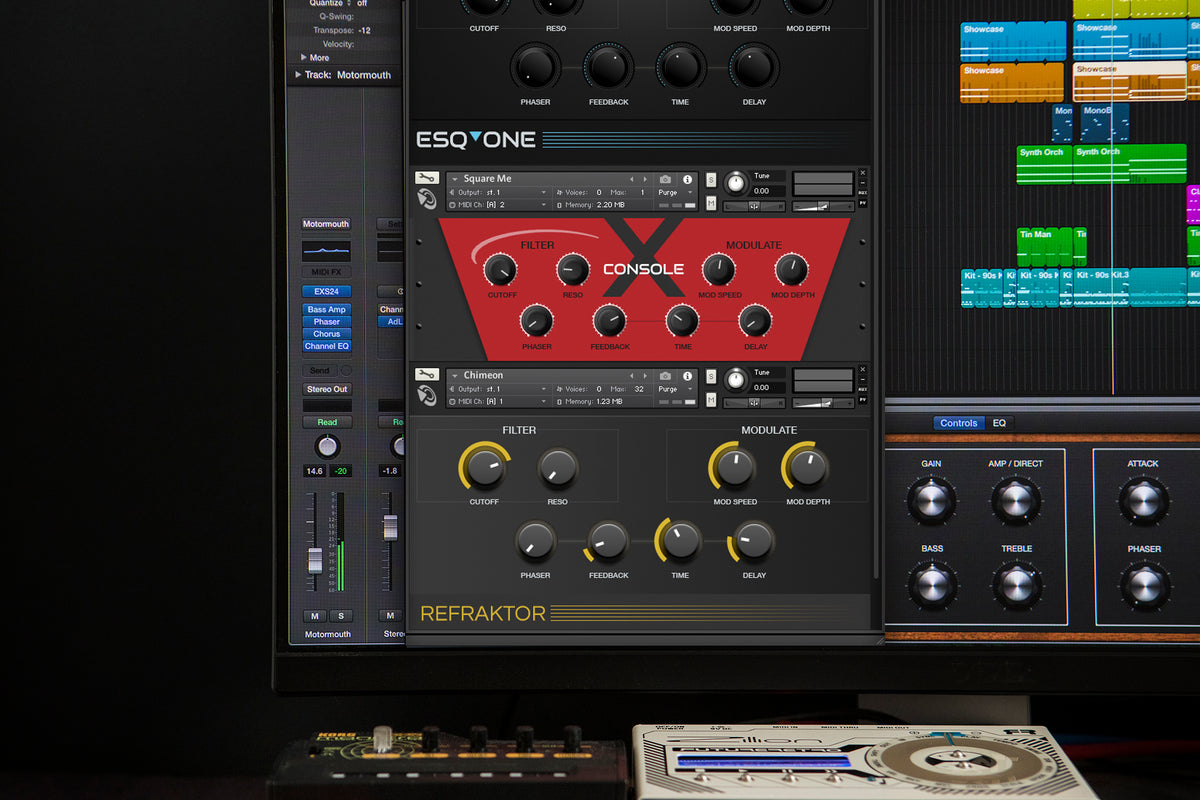
Task: Click the snapshot camera icon on Square Me
Action: pyautogui.click(x=666, y=180)
